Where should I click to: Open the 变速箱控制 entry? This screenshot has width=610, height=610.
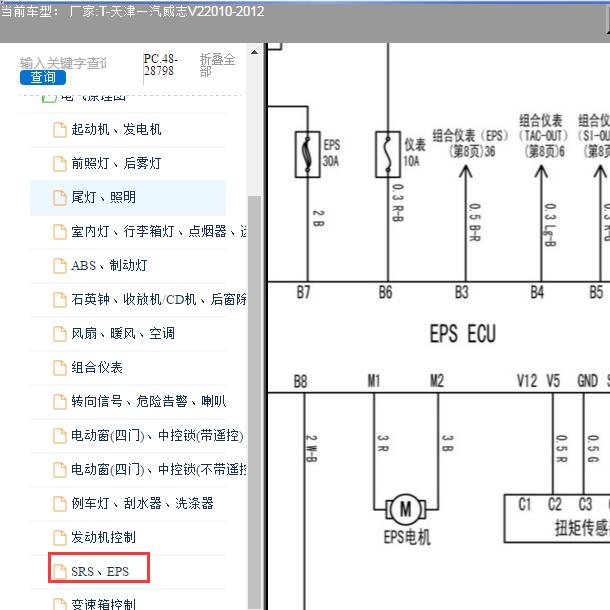click(x=103, y=604)
